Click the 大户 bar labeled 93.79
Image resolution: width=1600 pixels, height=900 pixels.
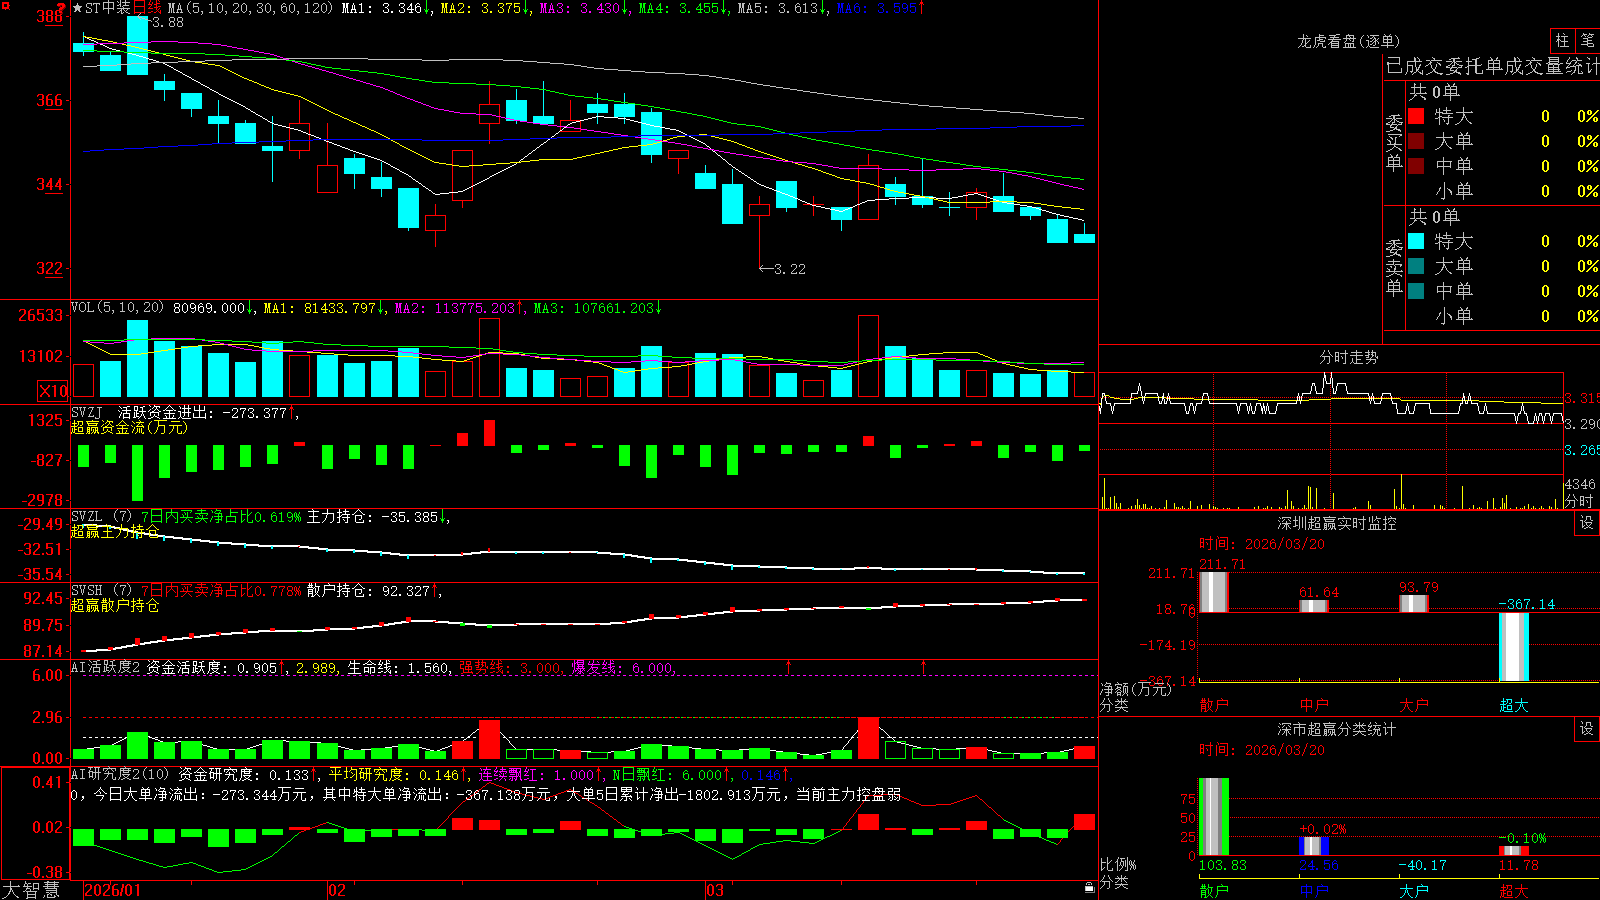[1413, 604]
